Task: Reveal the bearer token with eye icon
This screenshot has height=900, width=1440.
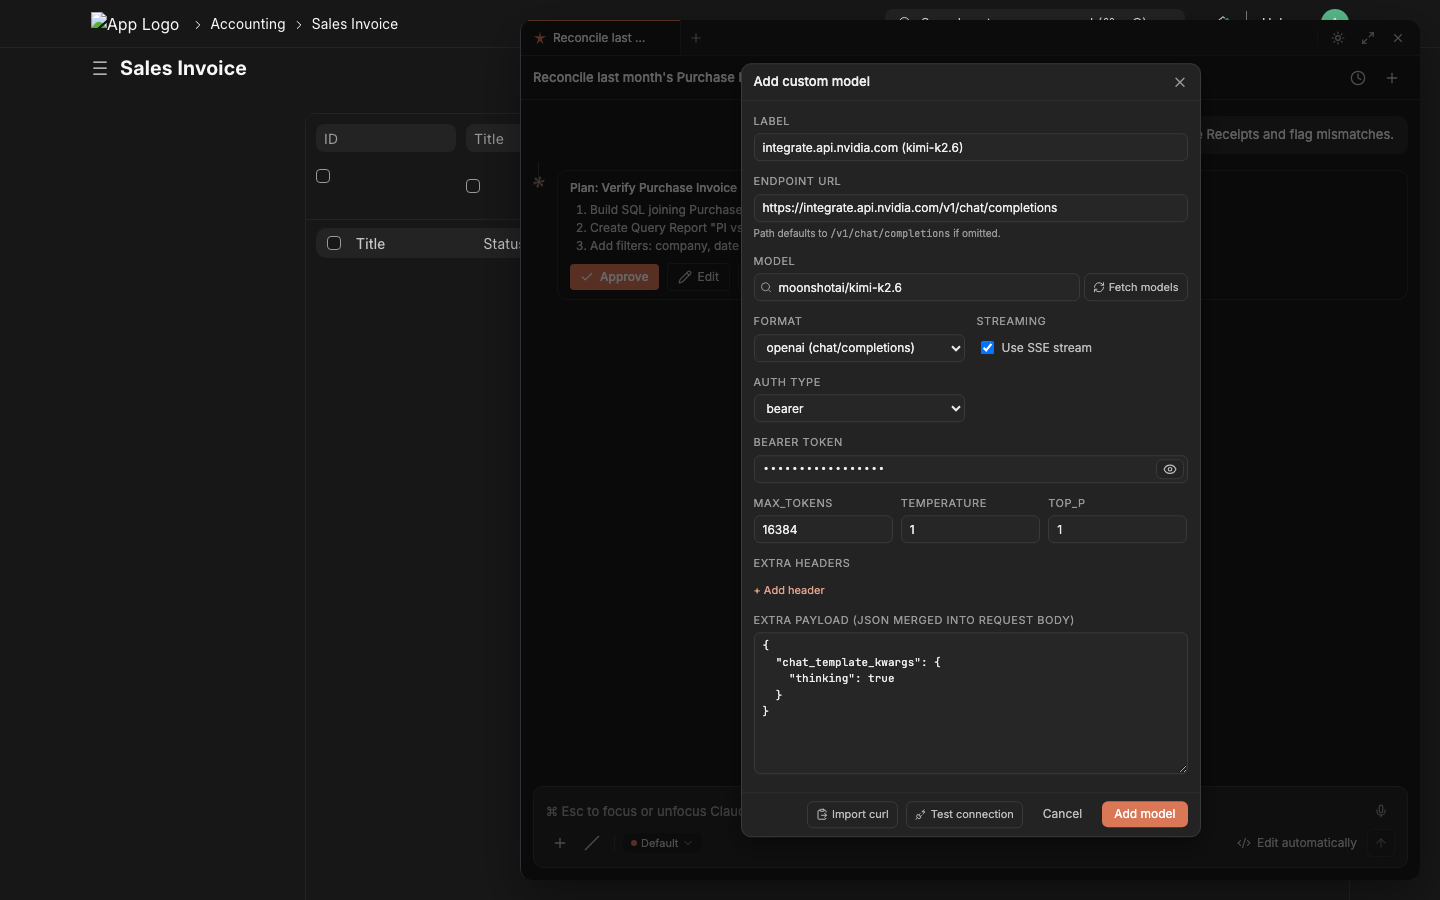Action: point(1169,469)
